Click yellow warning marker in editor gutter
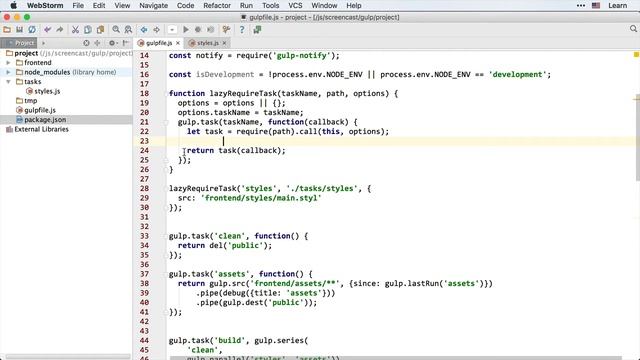The height and width of the screenshot is (360, 640). tap(636, 54)
